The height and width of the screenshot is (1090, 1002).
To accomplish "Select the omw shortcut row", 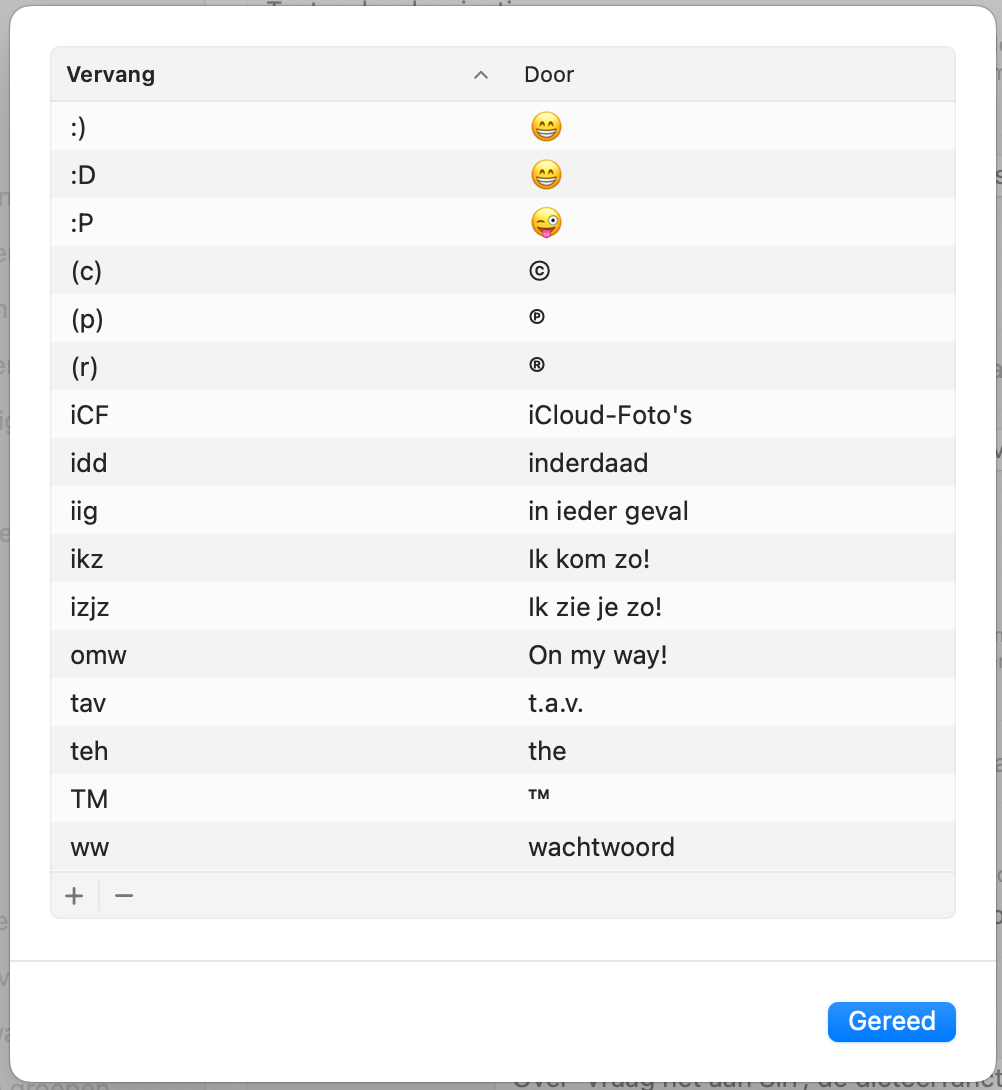I will 503,655.
